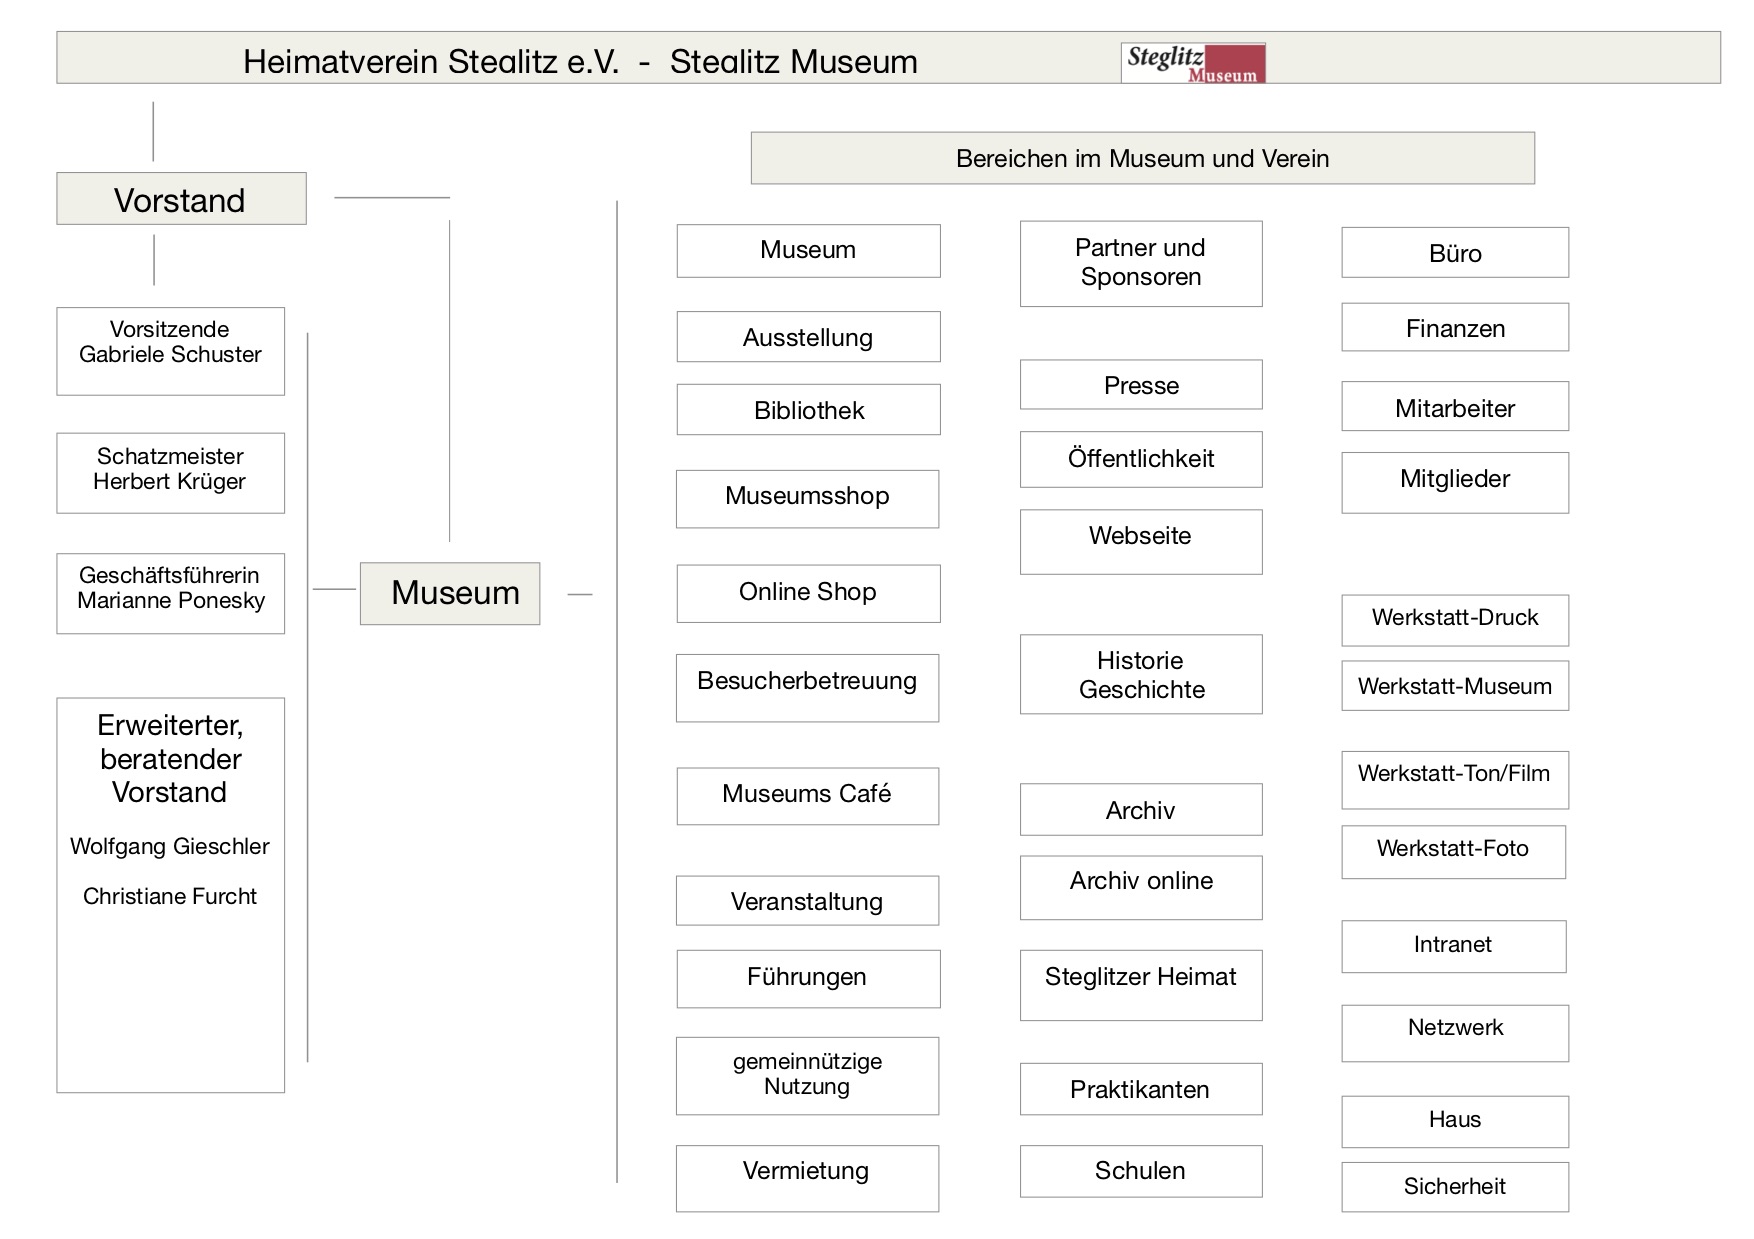Select Besucherbetreuung box
The width and height of the screenshot is (1754, 1239).
coord(807,687)
